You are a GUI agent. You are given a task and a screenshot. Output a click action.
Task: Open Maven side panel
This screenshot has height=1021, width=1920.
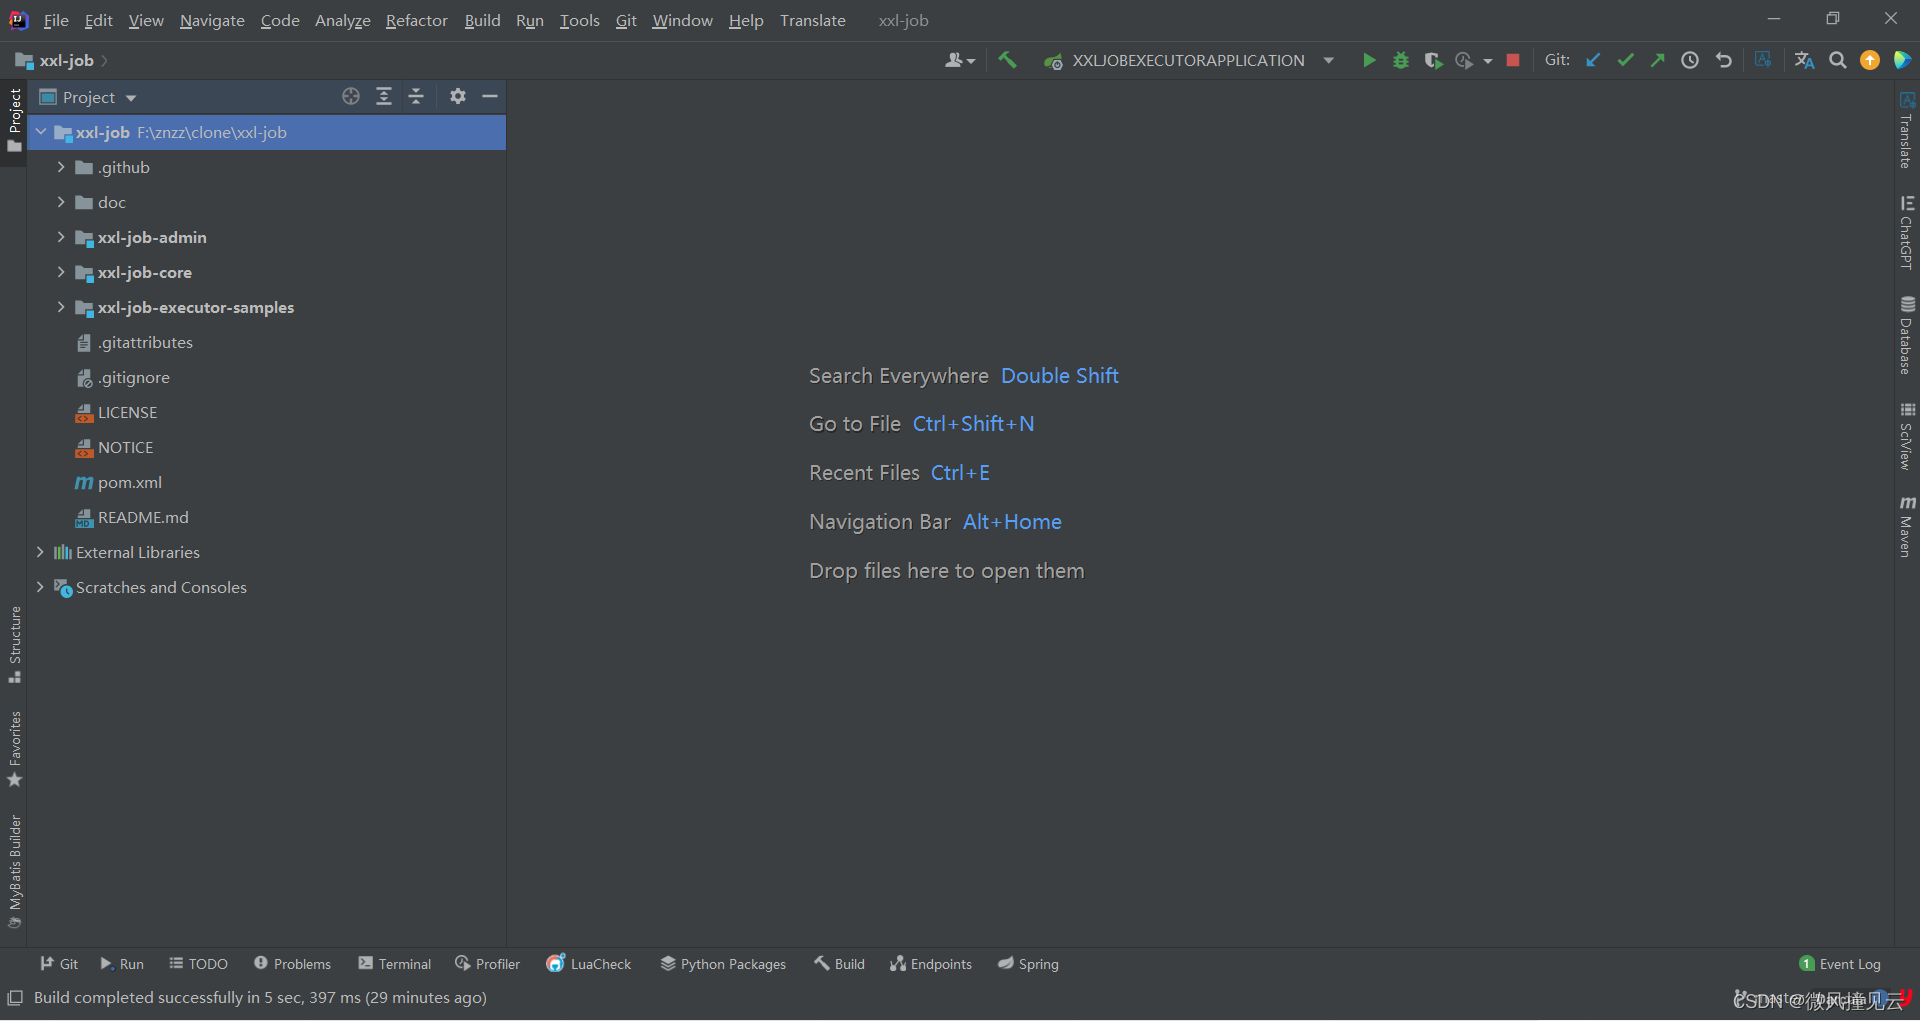1907,527
